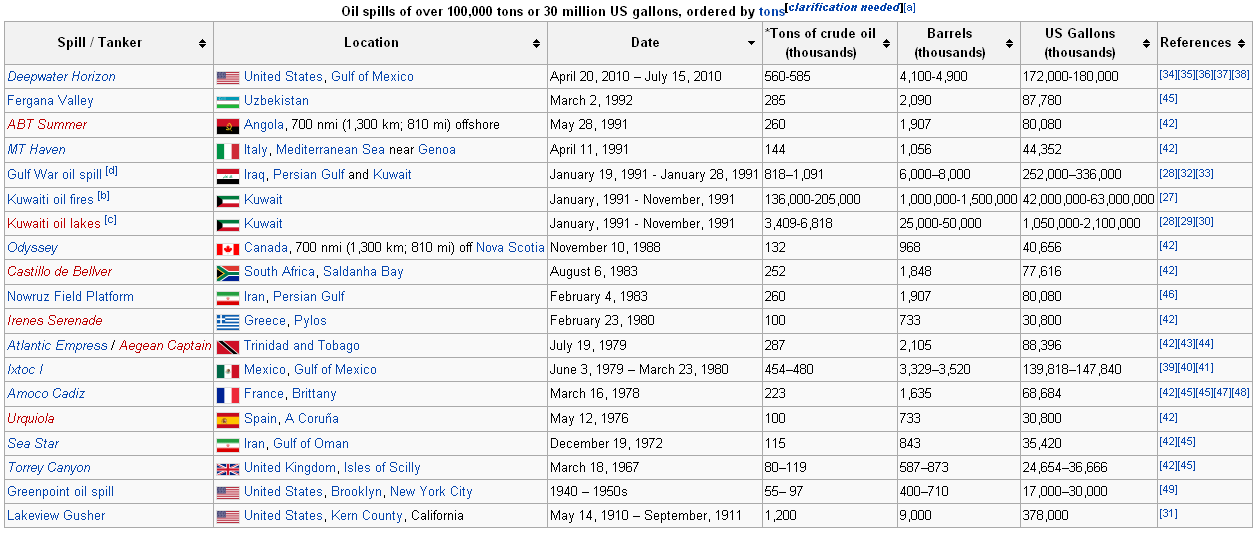Click the Greece flag icon

tap(228, 321)
